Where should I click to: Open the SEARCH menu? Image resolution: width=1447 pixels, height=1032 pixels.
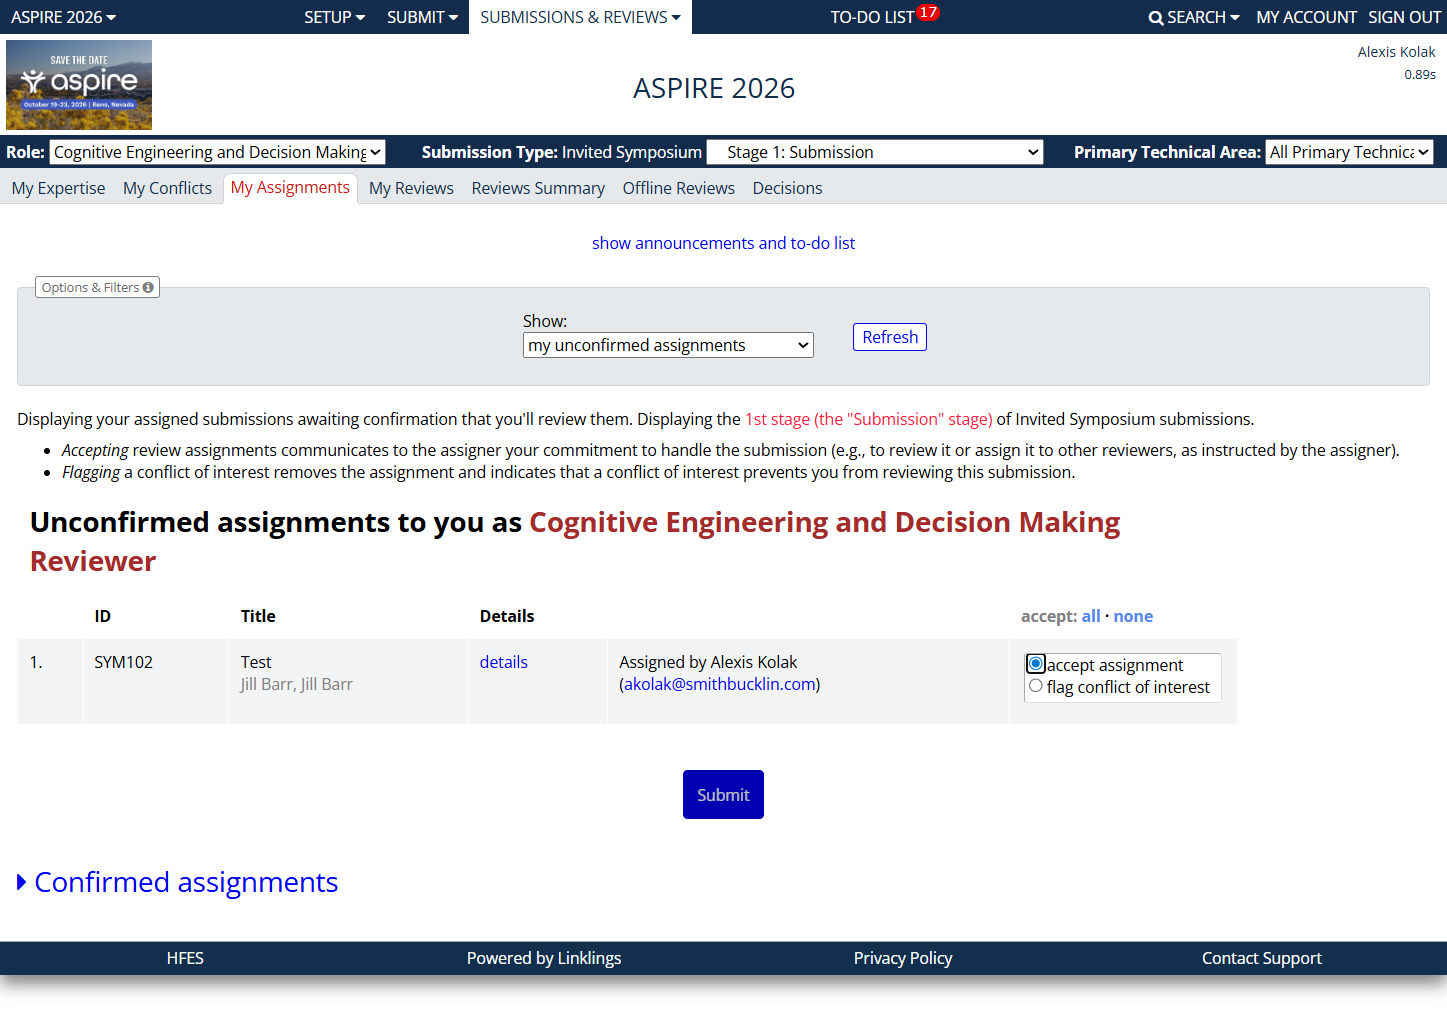(x=1194, y=17)
